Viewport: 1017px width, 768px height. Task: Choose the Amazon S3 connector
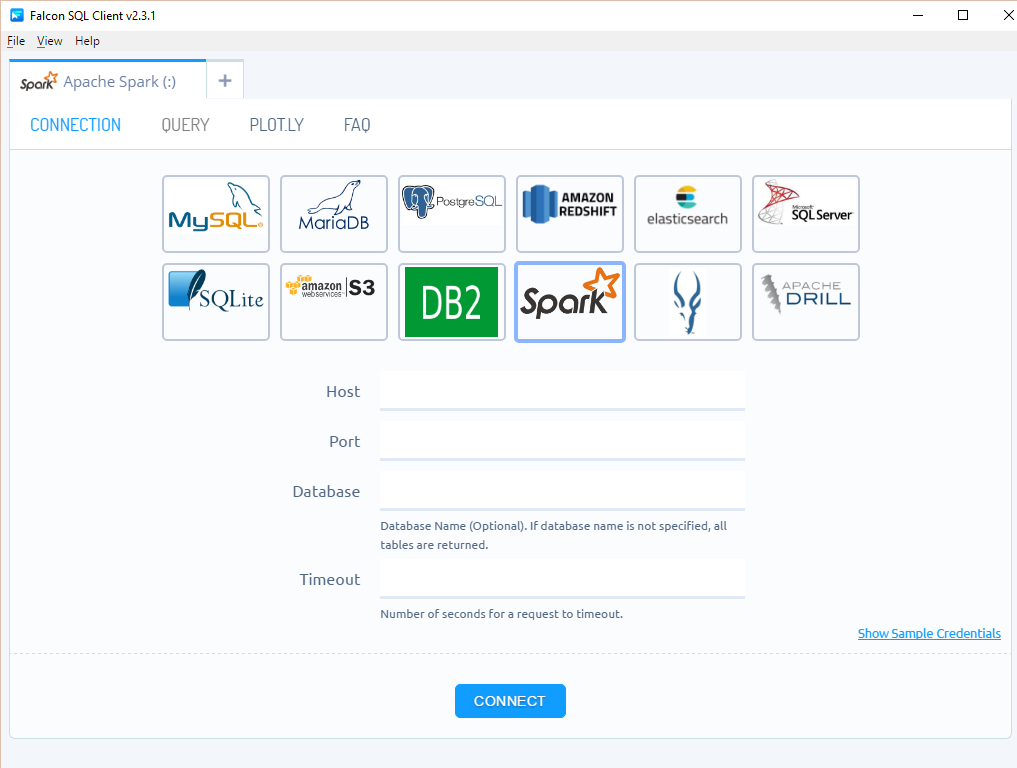point(334,302)
